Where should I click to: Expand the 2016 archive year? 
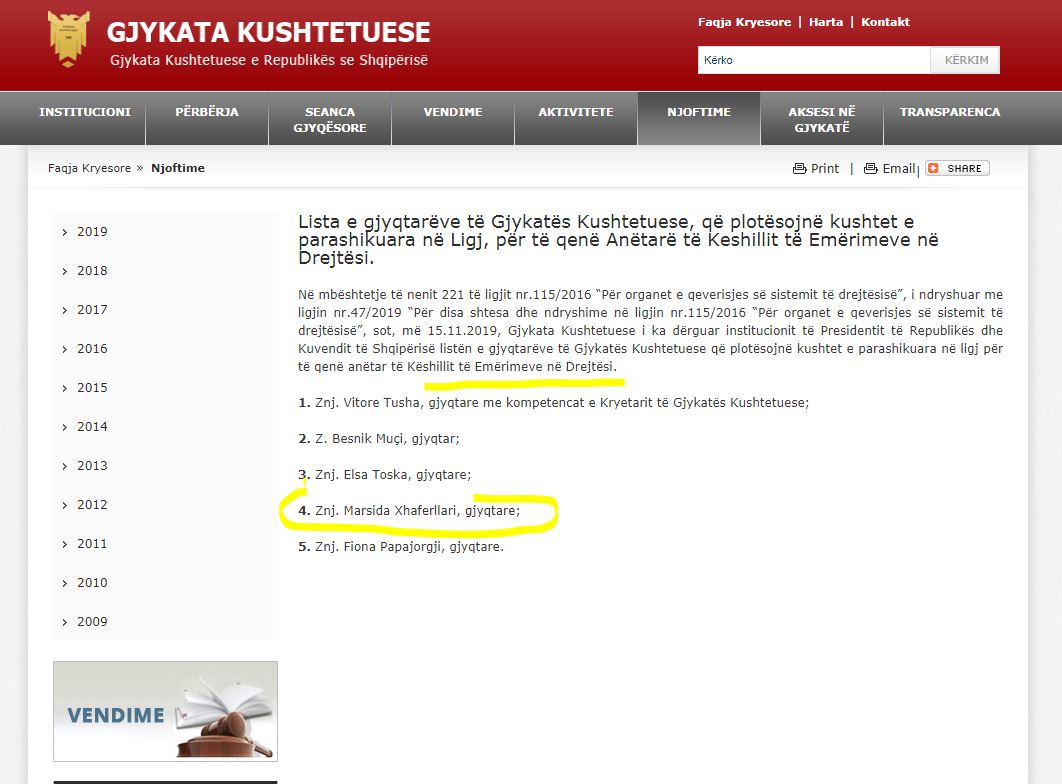click(91, 349)
